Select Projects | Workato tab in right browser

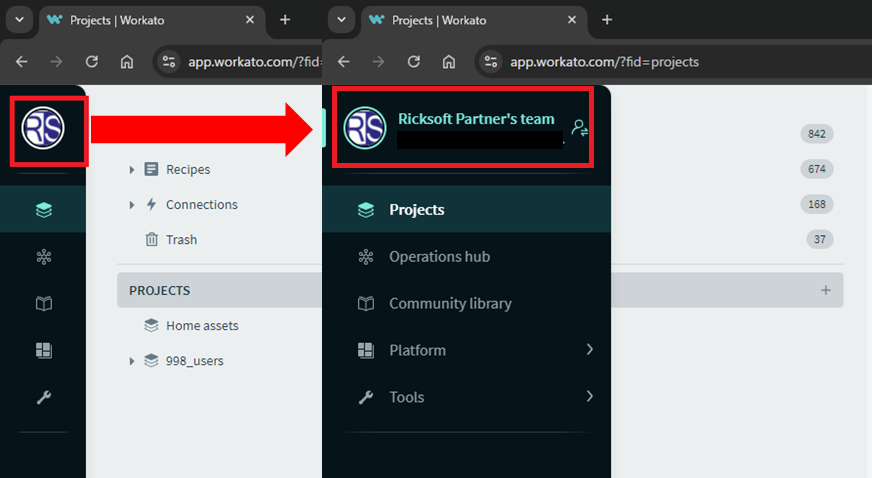pyautogui.click(x=473, y=21)
